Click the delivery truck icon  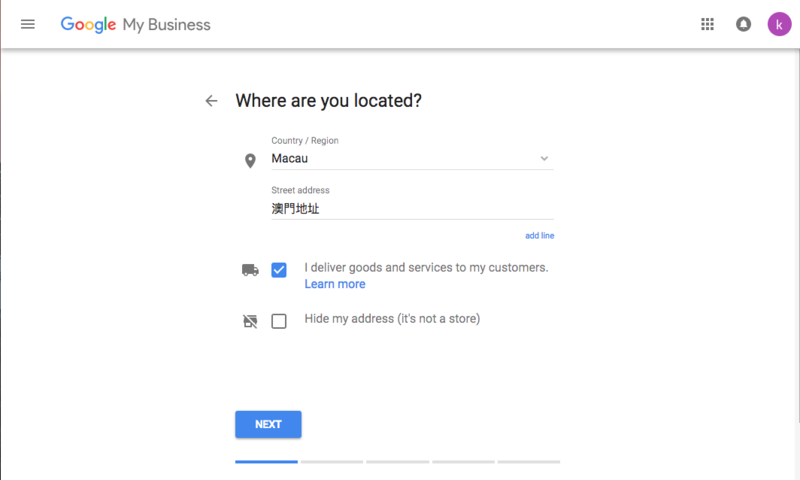click(x=250, y=270)
